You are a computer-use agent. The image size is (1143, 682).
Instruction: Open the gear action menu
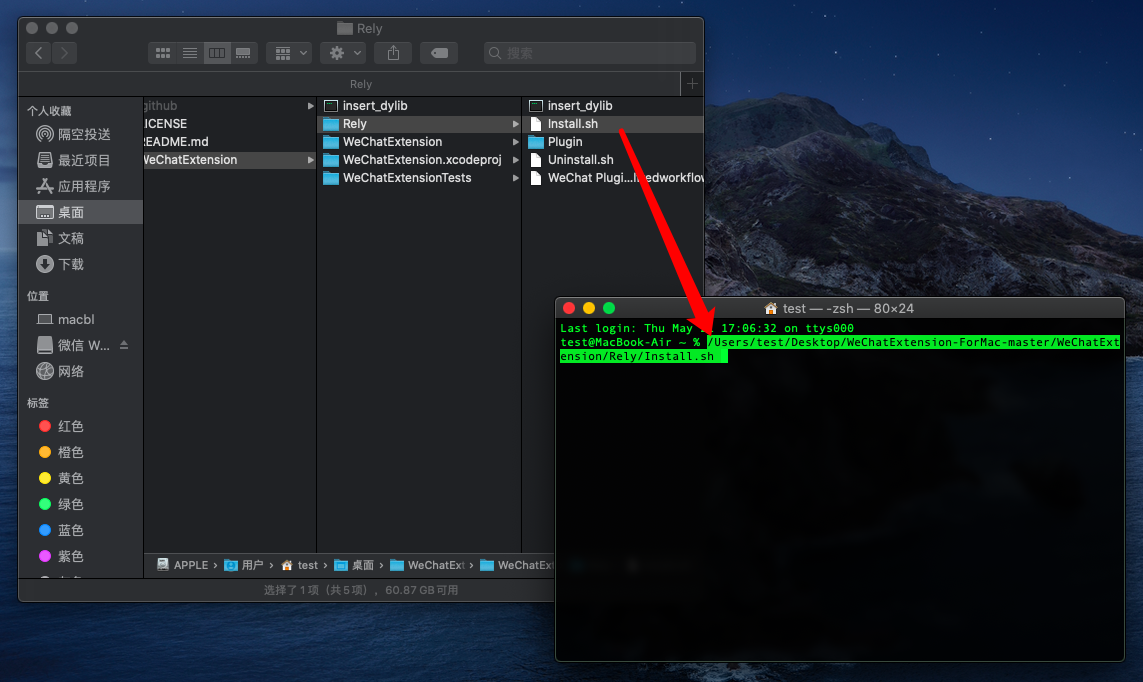click(343, 52)
